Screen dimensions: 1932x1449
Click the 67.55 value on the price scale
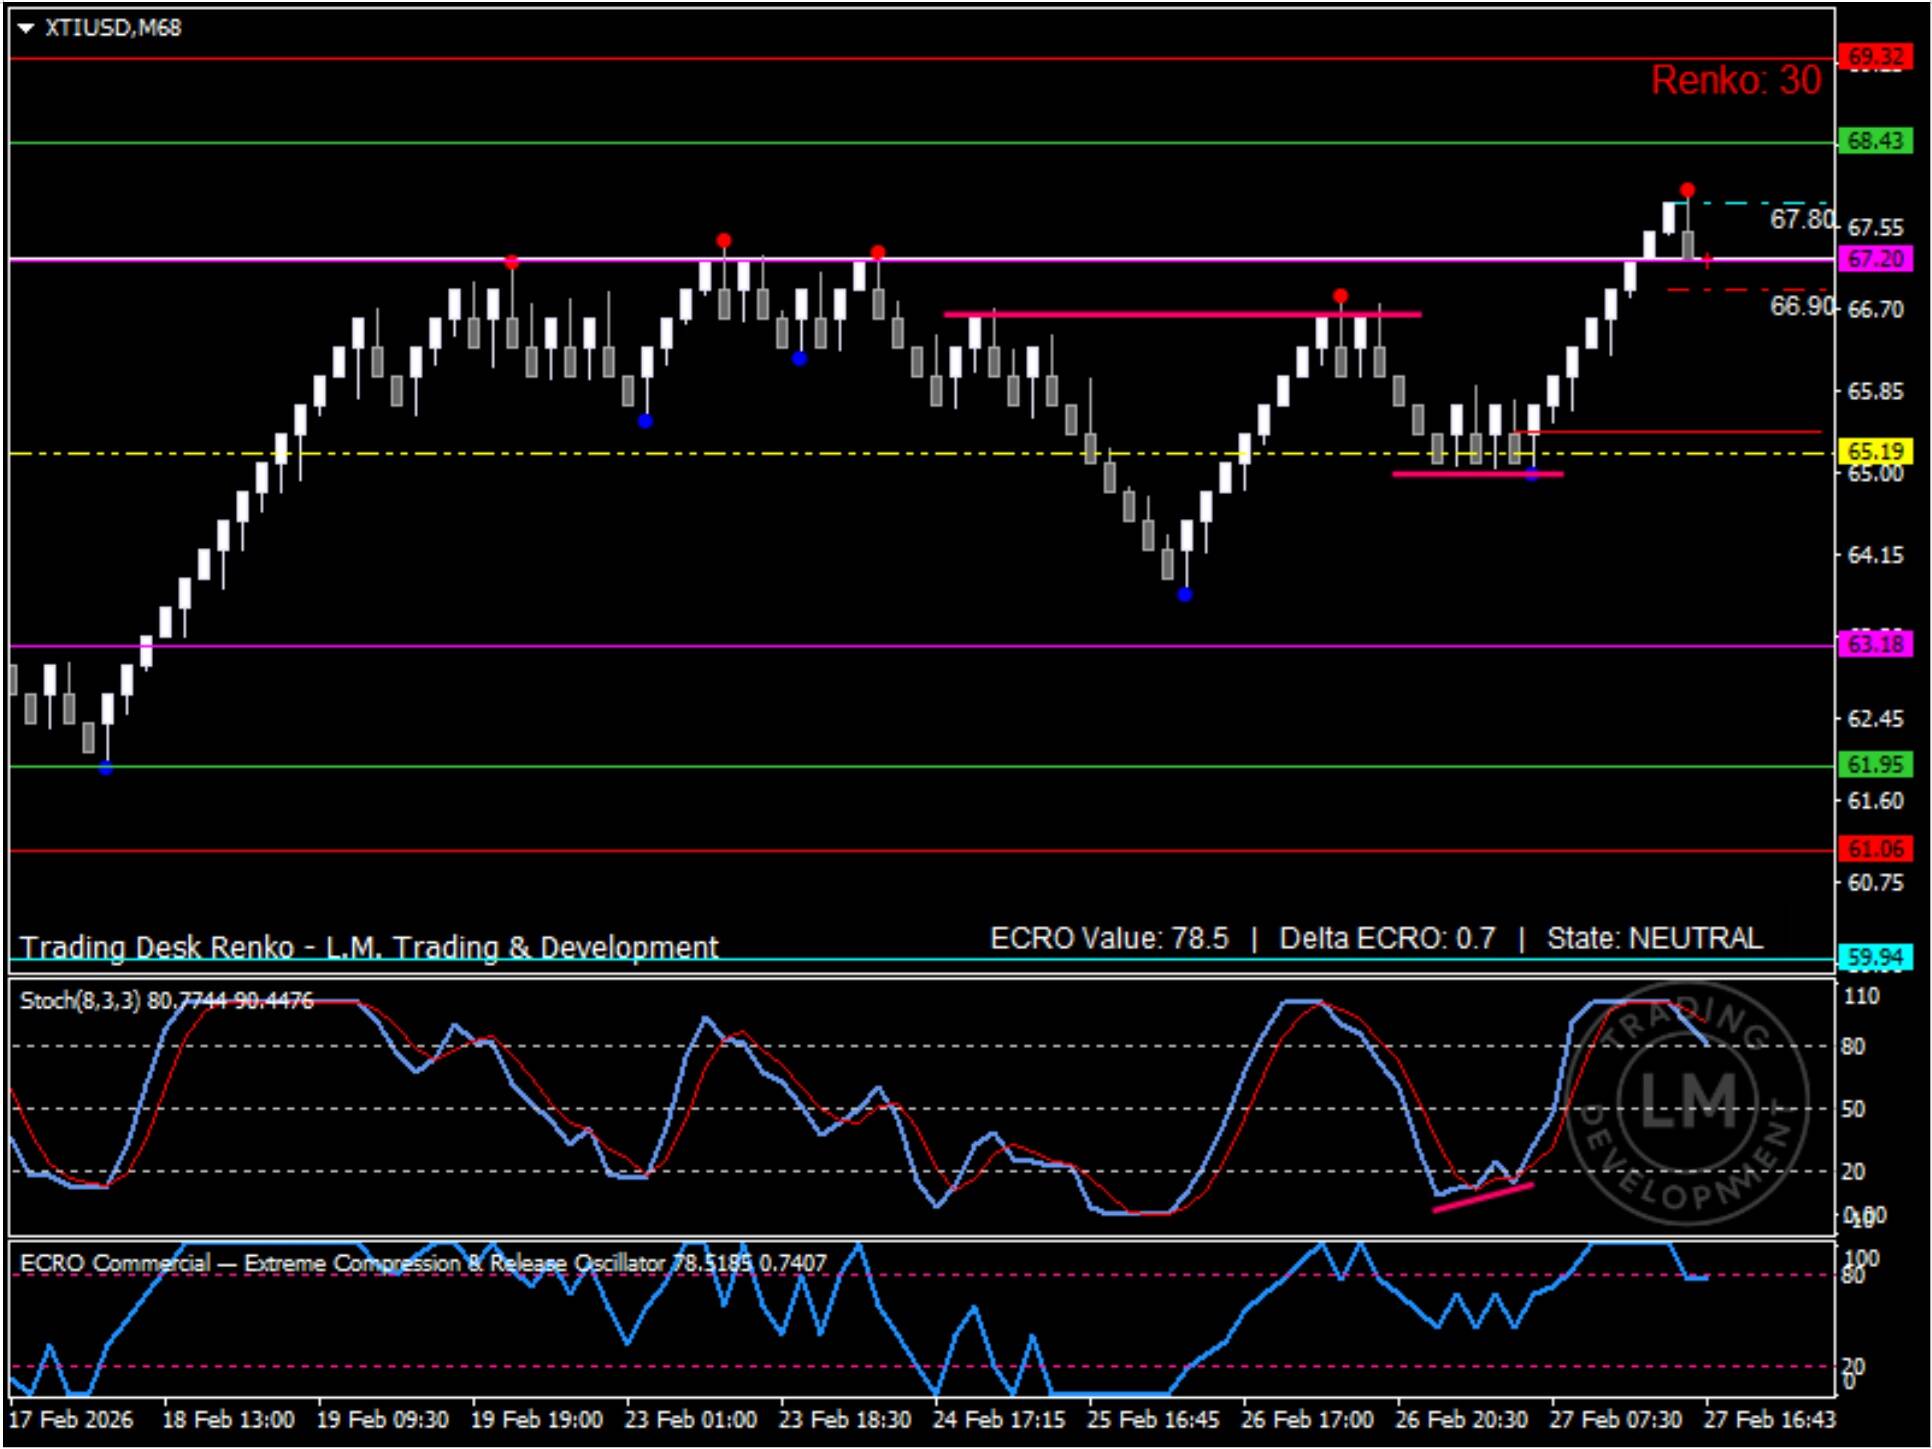(x=1875, y=228)
